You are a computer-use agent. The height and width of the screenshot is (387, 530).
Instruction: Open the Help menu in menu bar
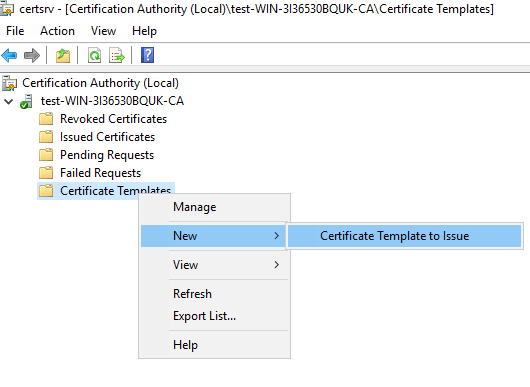[x=144, y=31]
